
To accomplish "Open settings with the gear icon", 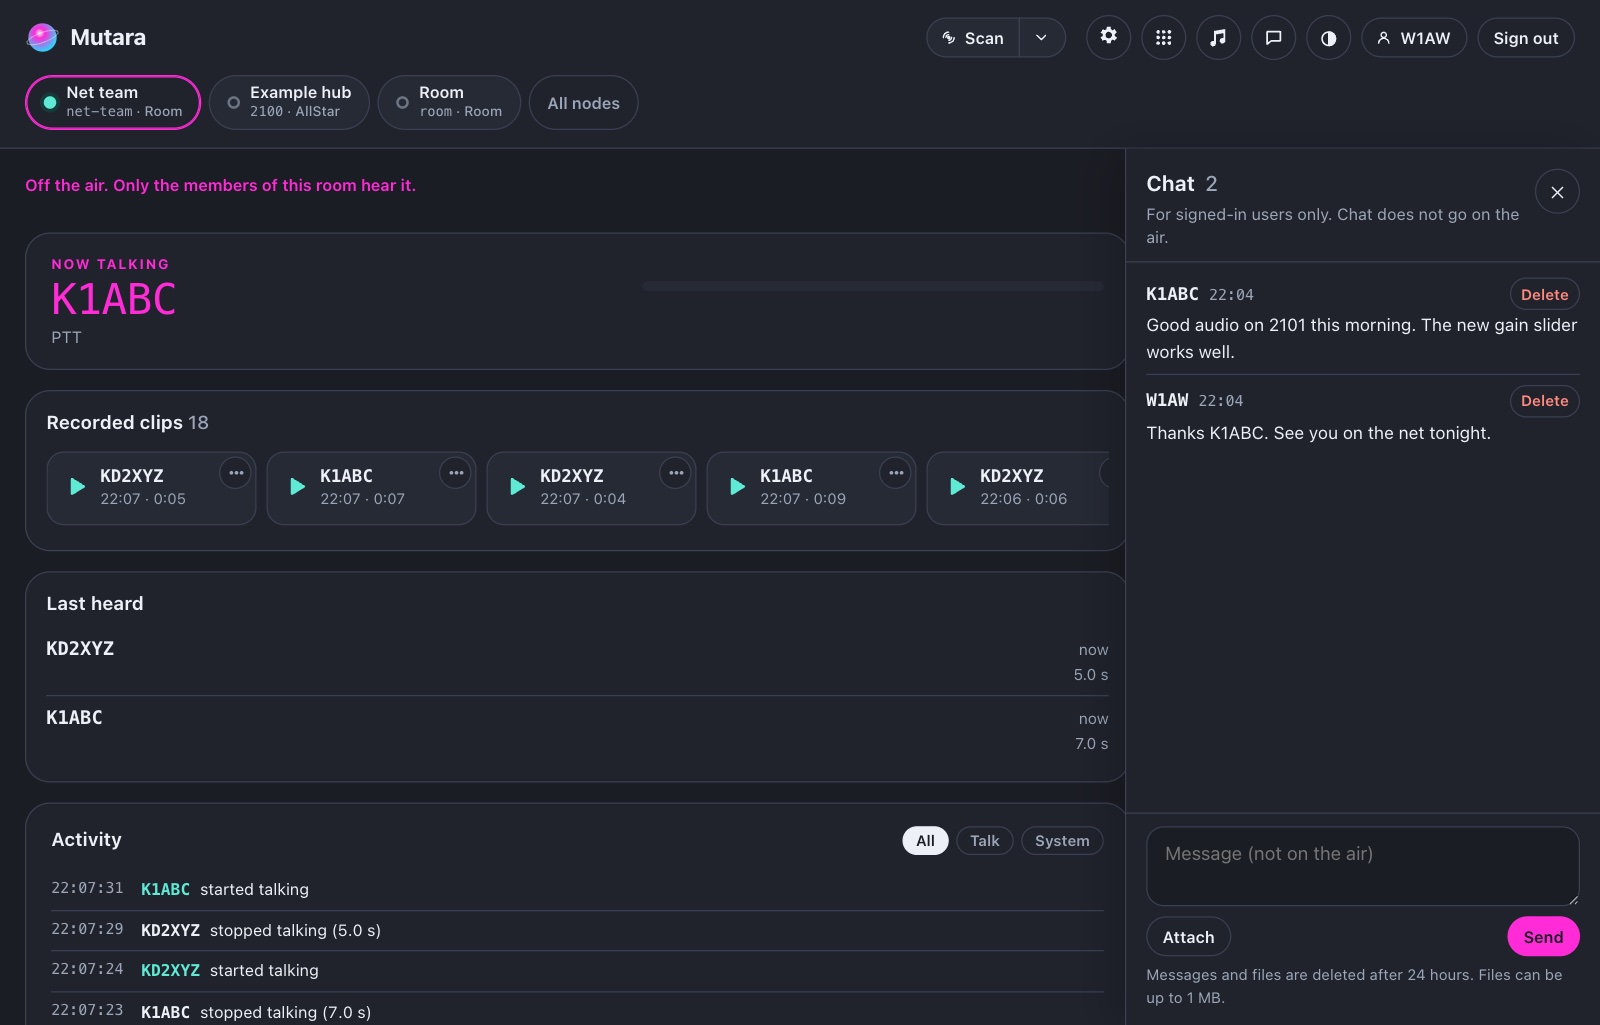I will (1108, 37).
